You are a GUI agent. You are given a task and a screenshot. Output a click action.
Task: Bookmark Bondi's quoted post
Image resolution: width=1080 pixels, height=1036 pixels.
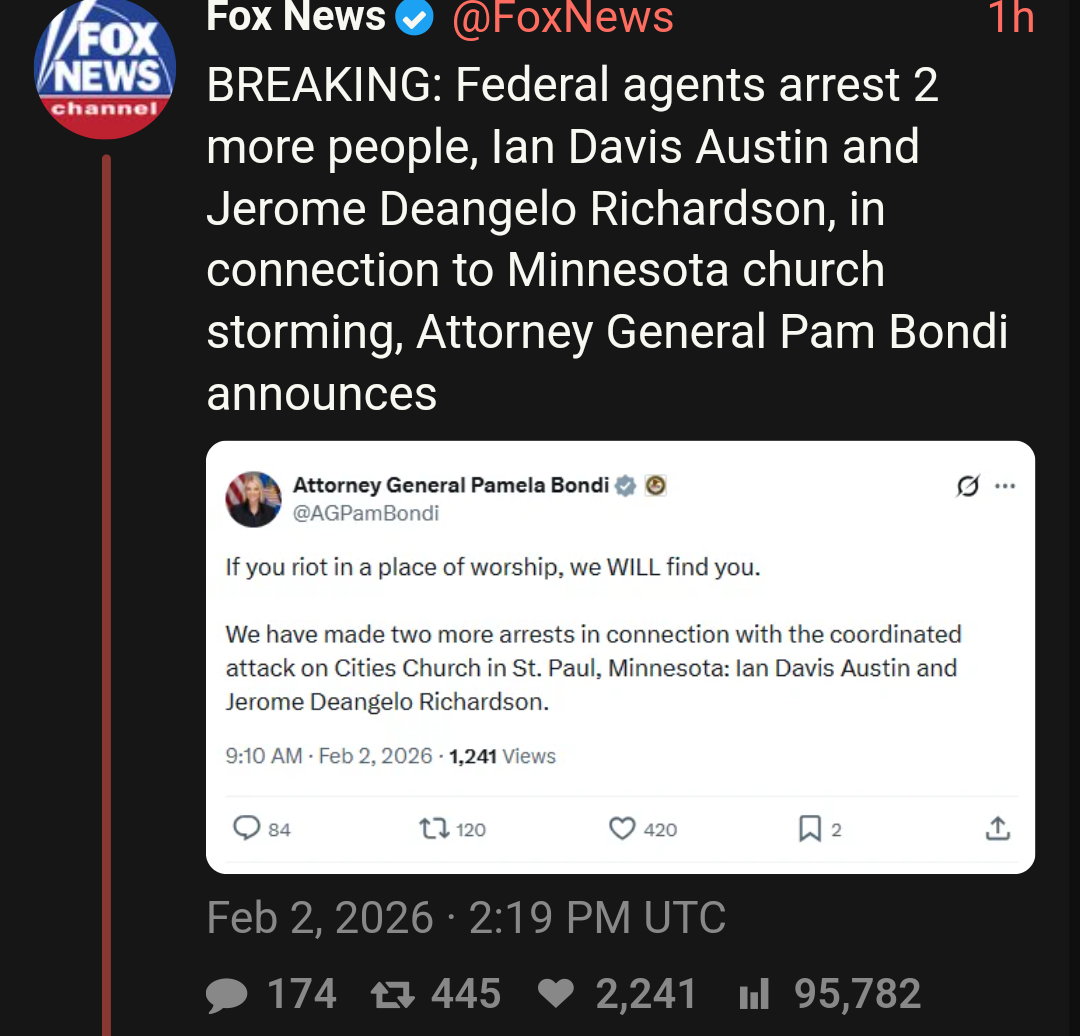coord(810,828)
